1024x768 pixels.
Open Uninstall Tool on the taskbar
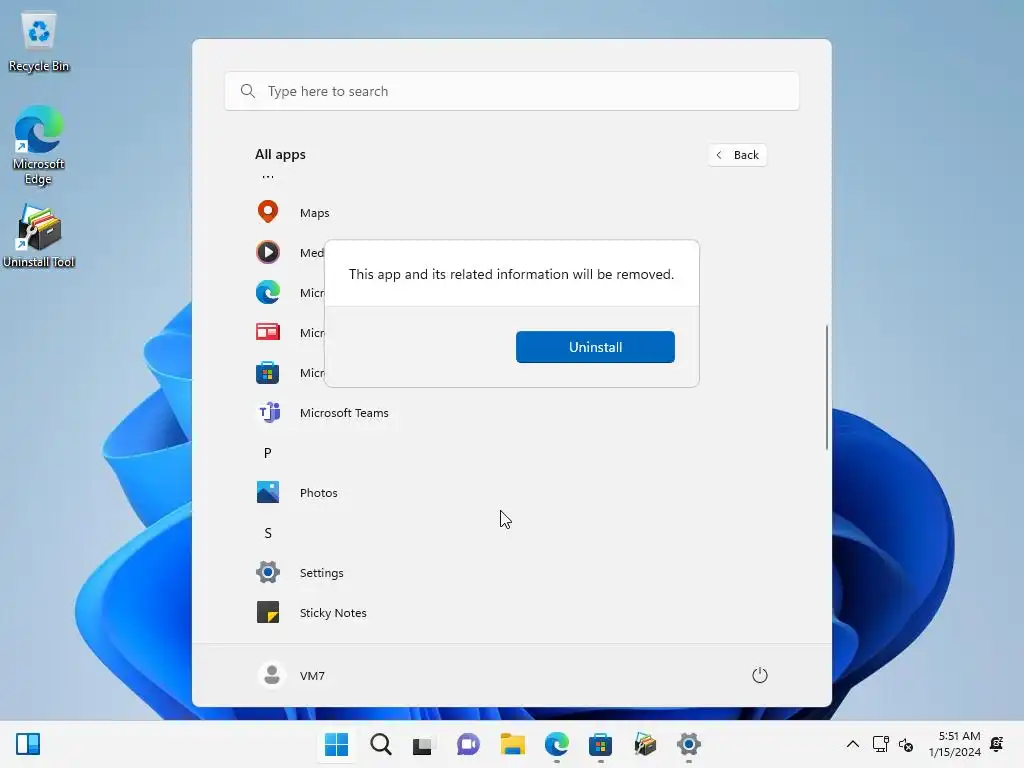(x=645, y=744)
